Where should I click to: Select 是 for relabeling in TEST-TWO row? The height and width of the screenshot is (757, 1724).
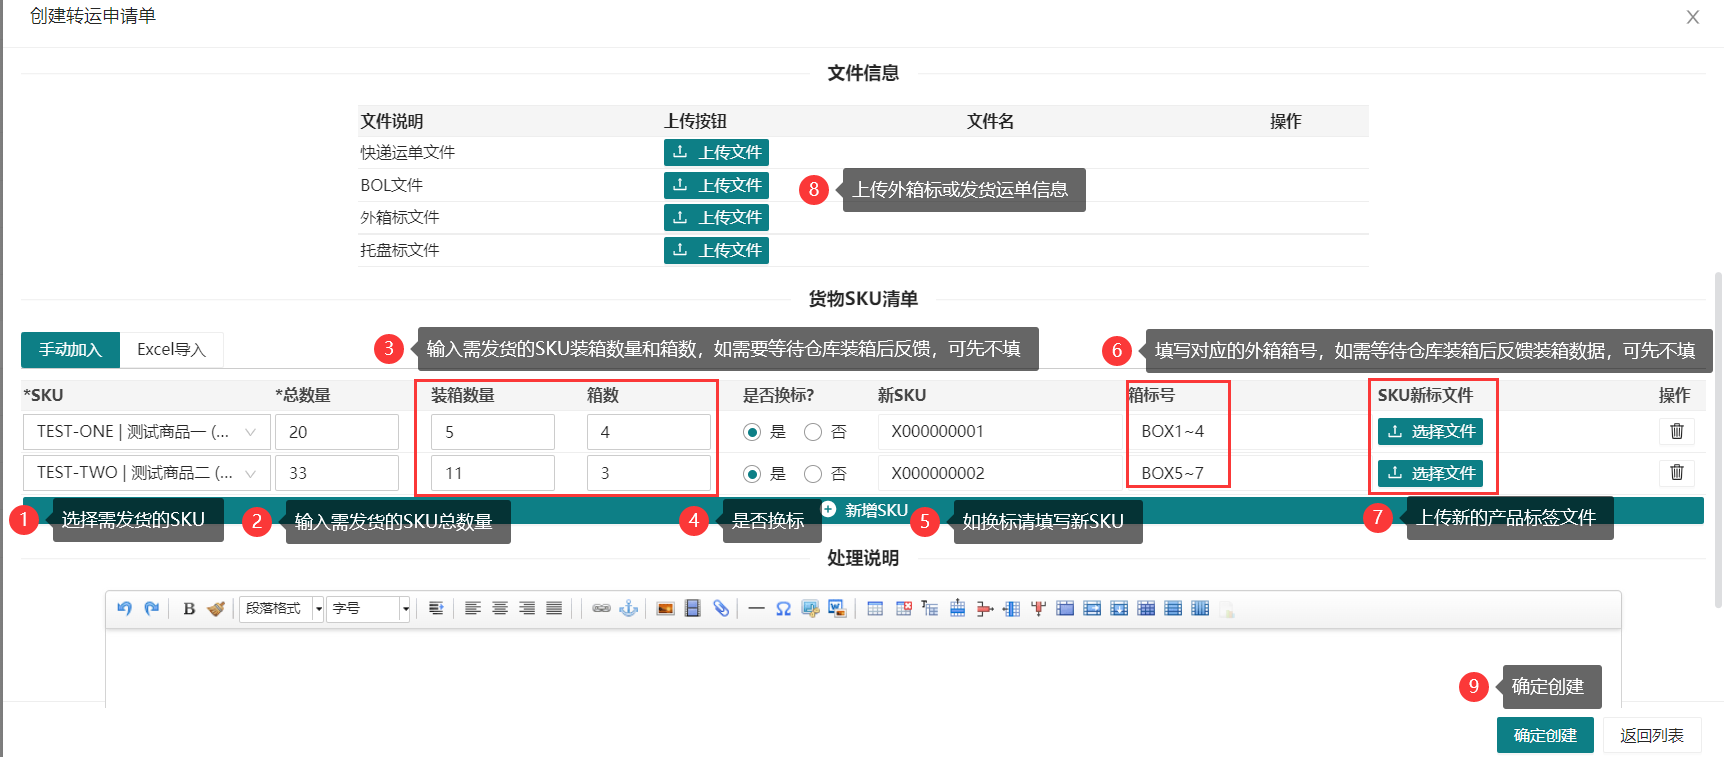point(752,474)
